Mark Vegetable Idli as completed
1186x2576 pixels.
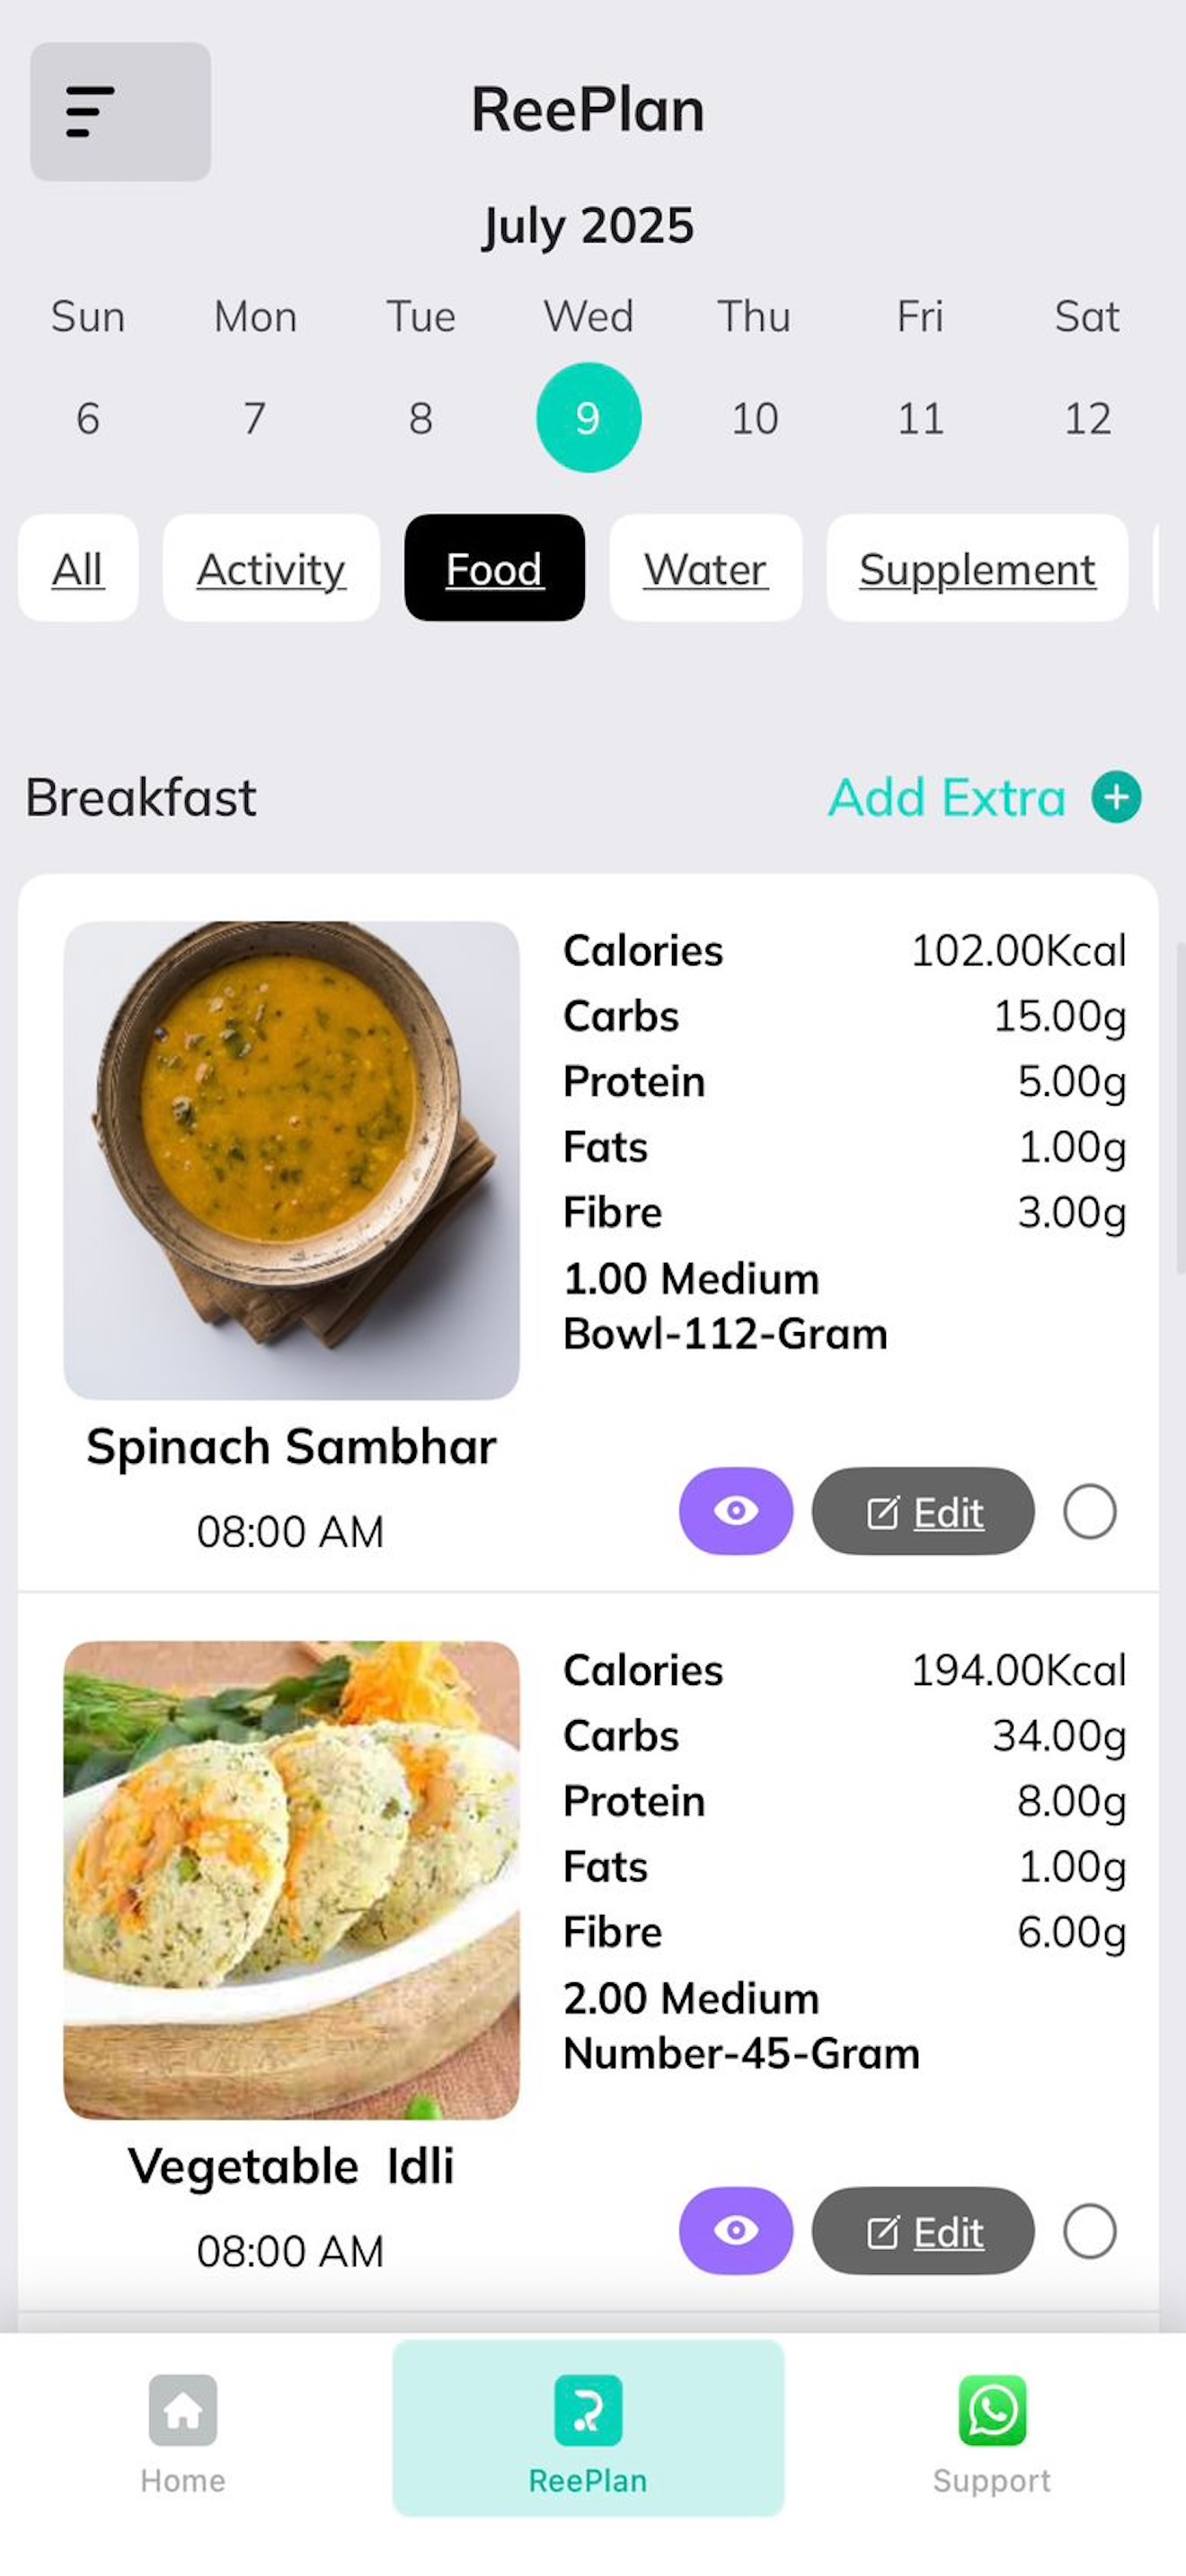[1090, 2231]
